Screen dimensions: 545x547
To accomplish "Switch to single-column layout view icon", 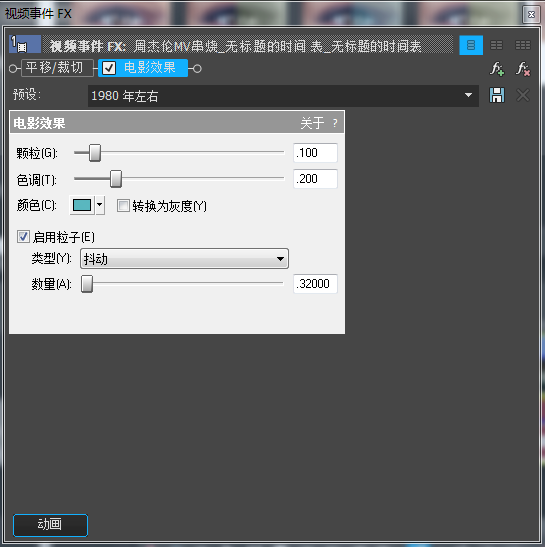I will pyautogui.click(x=471, y=45).
